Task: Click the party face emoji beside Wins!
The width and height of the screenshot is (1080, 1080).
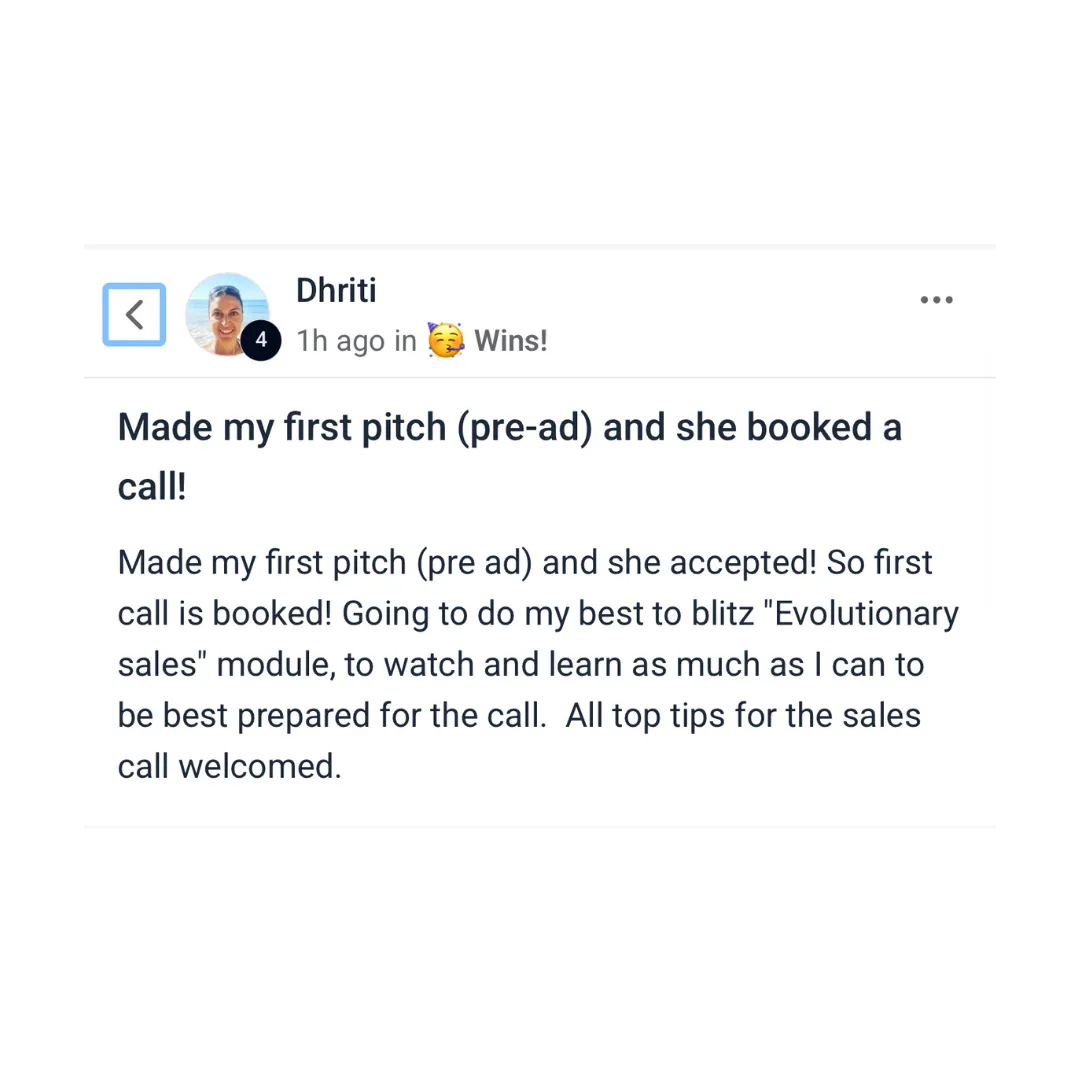Action: click(445, 340)
